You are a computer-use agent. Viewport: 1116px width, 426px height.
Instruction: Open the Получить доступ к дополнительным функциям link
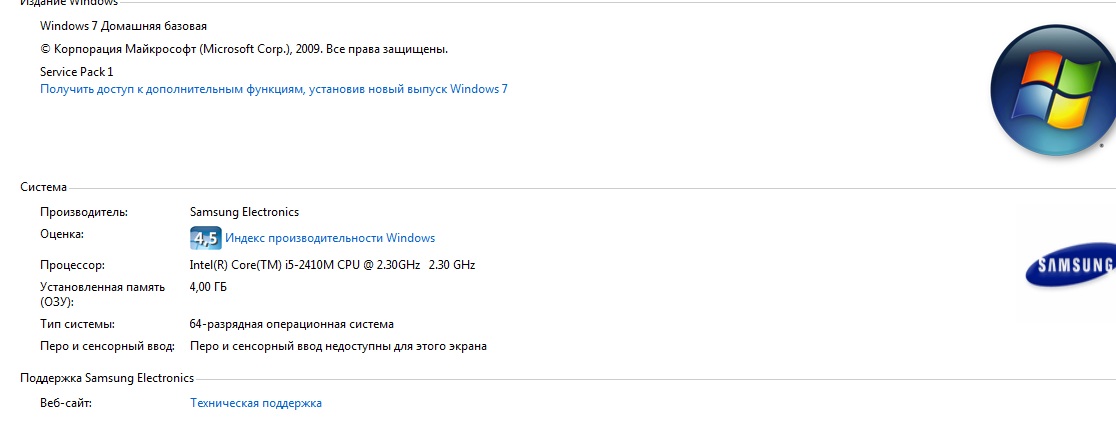point(274,90)
